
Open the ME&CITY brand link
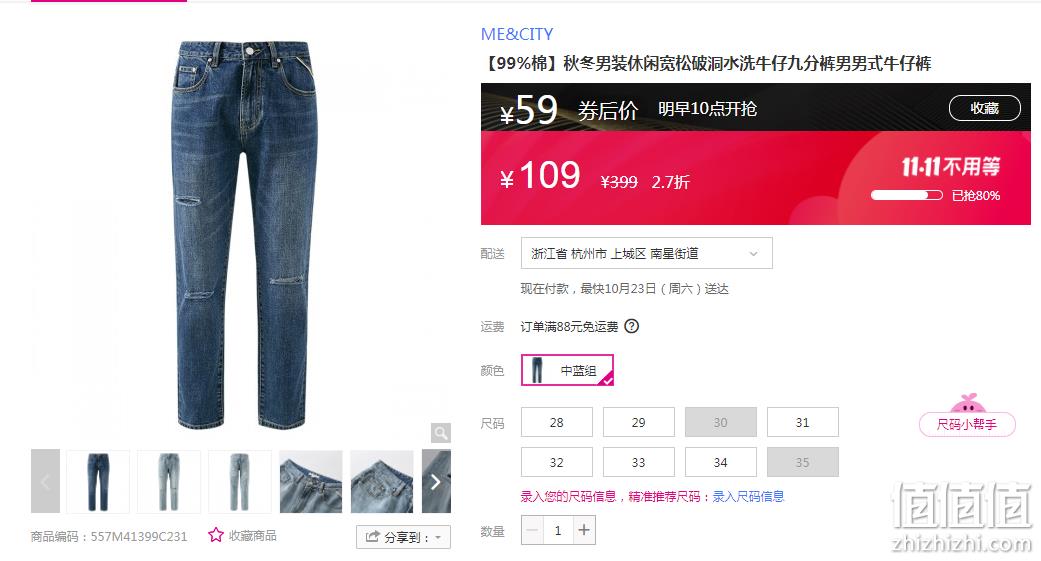coord(517,34)
